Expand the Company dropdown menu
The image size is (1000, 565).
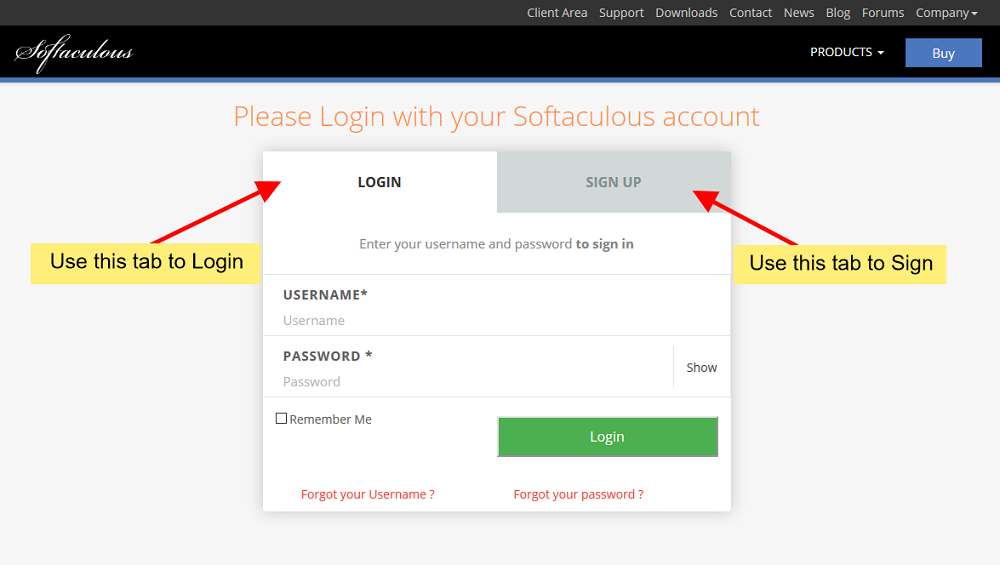coord(946,13)
